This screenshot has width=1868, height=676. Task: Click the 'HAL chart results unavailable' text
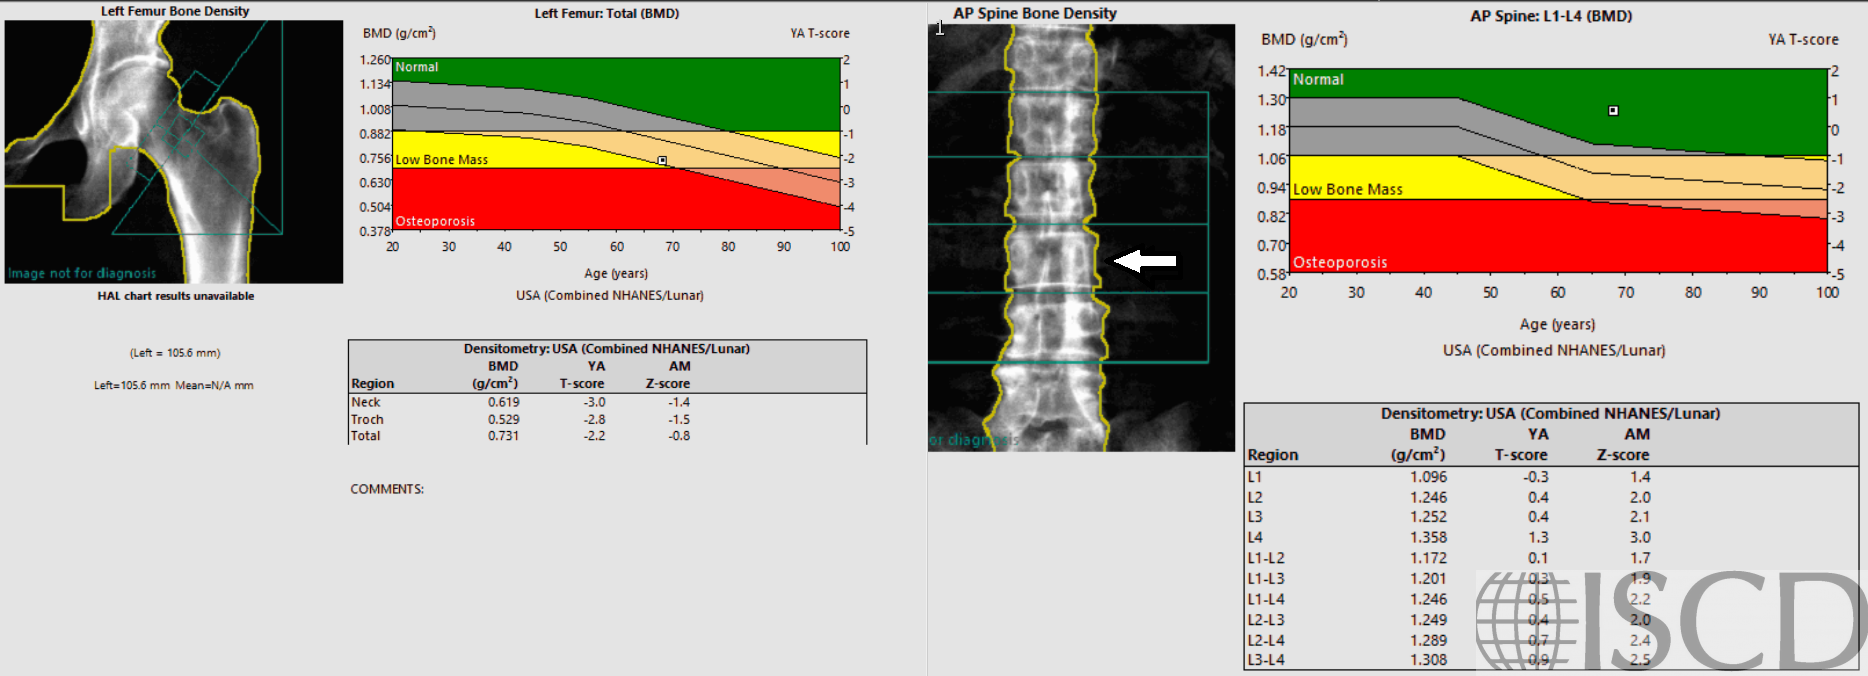point(176,296)
